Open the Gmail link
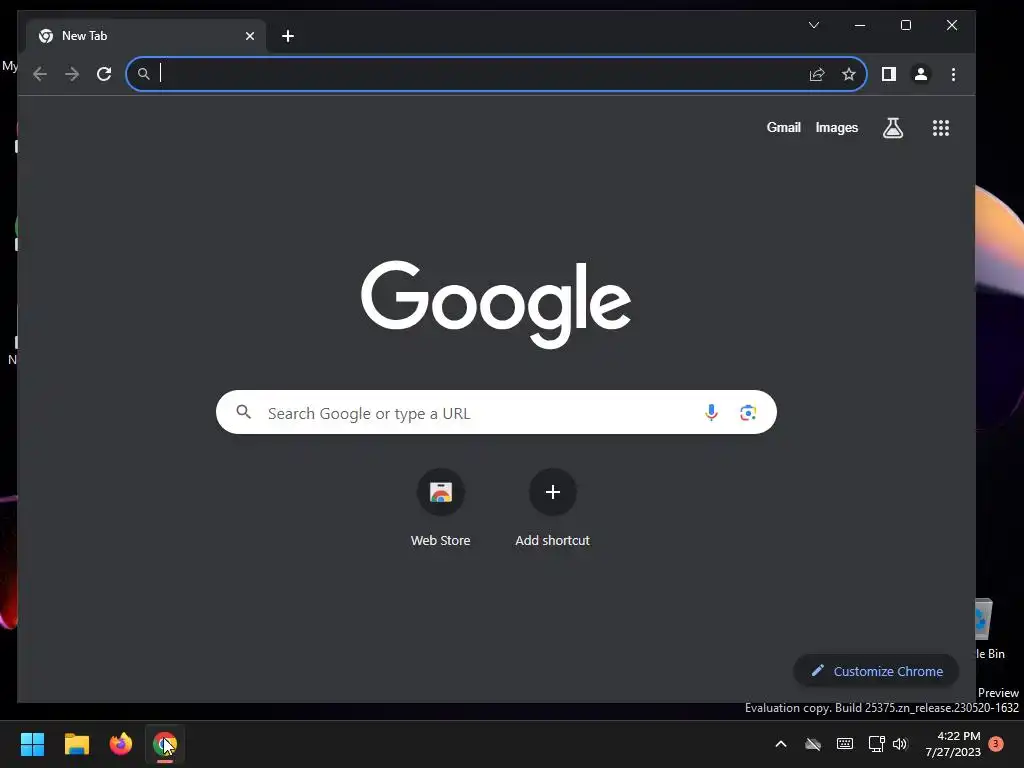 click(783, 127)
